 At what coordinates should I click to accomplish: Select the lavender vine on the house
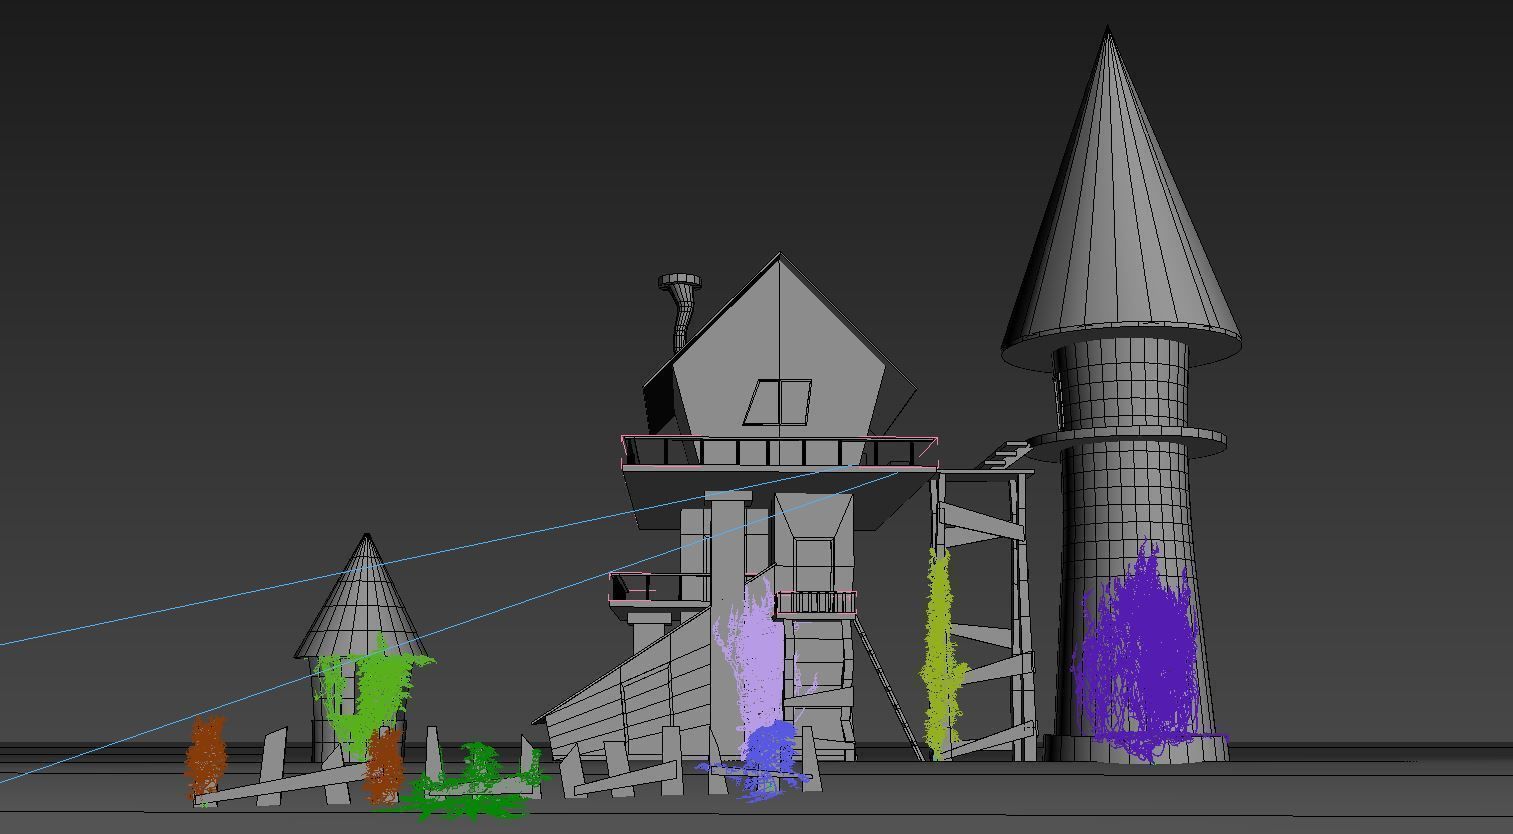(754, 660)
